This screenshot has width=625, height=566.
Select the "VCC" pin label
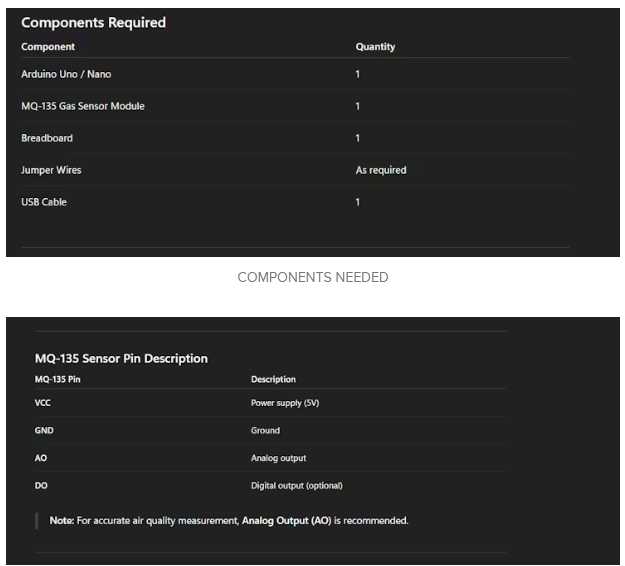pos(43,403)
